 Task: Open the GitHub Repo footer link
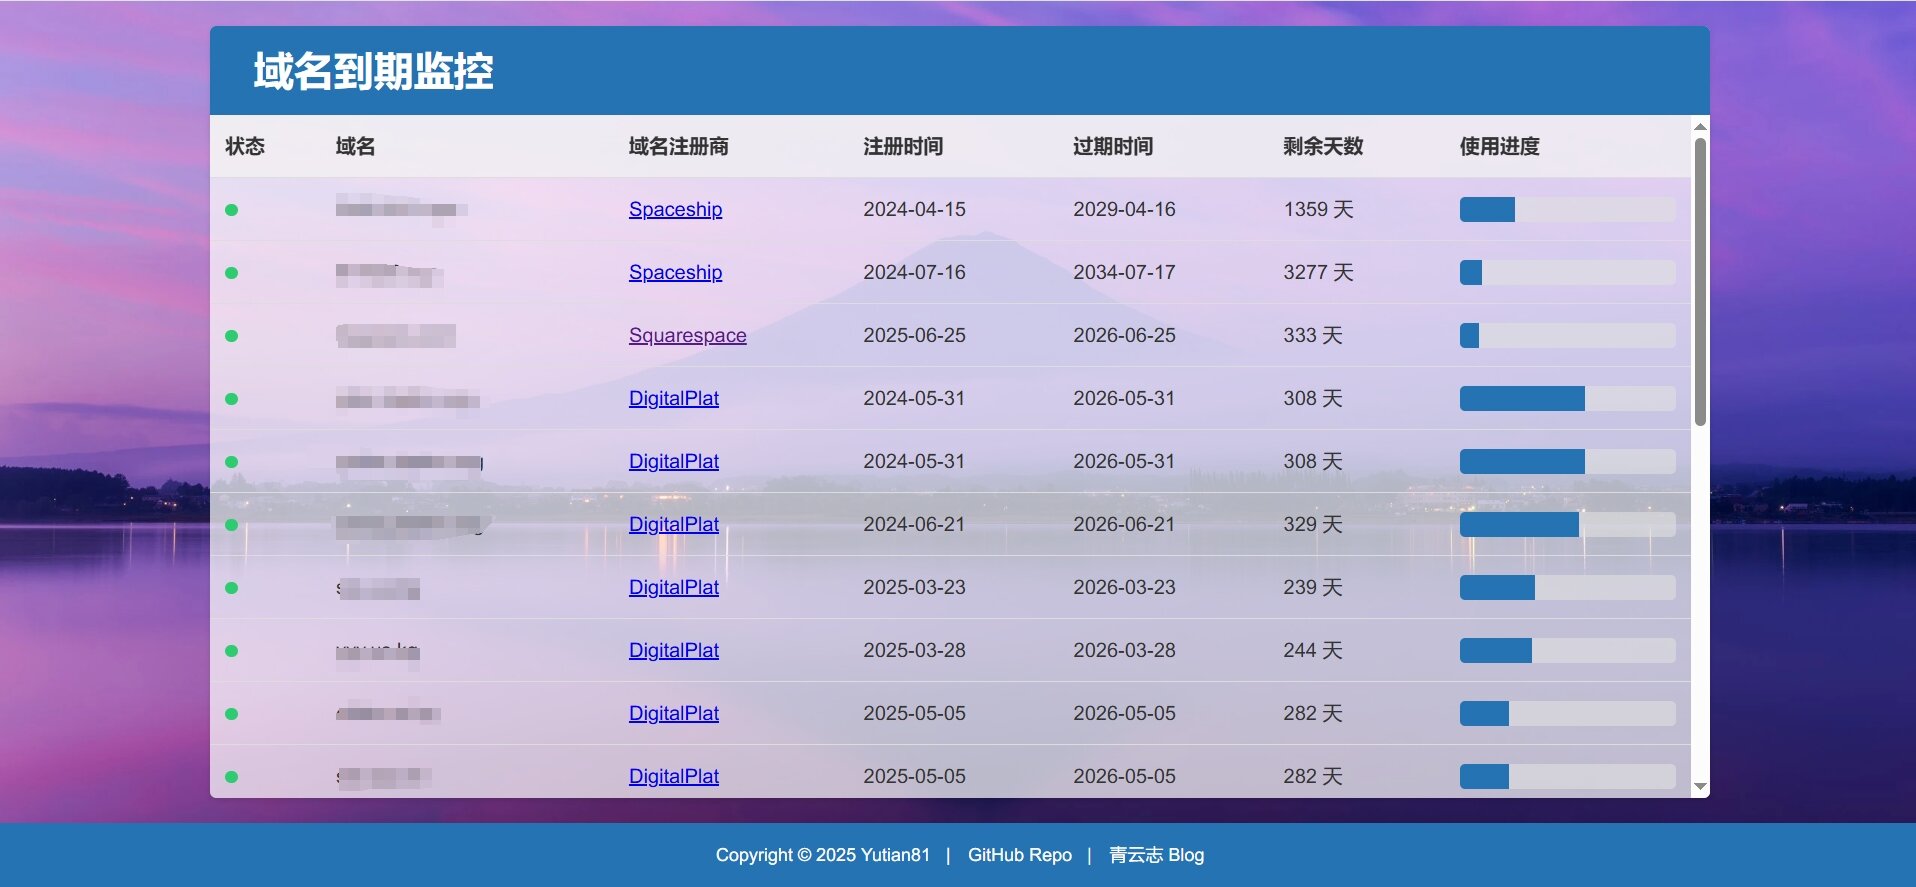(x=1019, y=855)
